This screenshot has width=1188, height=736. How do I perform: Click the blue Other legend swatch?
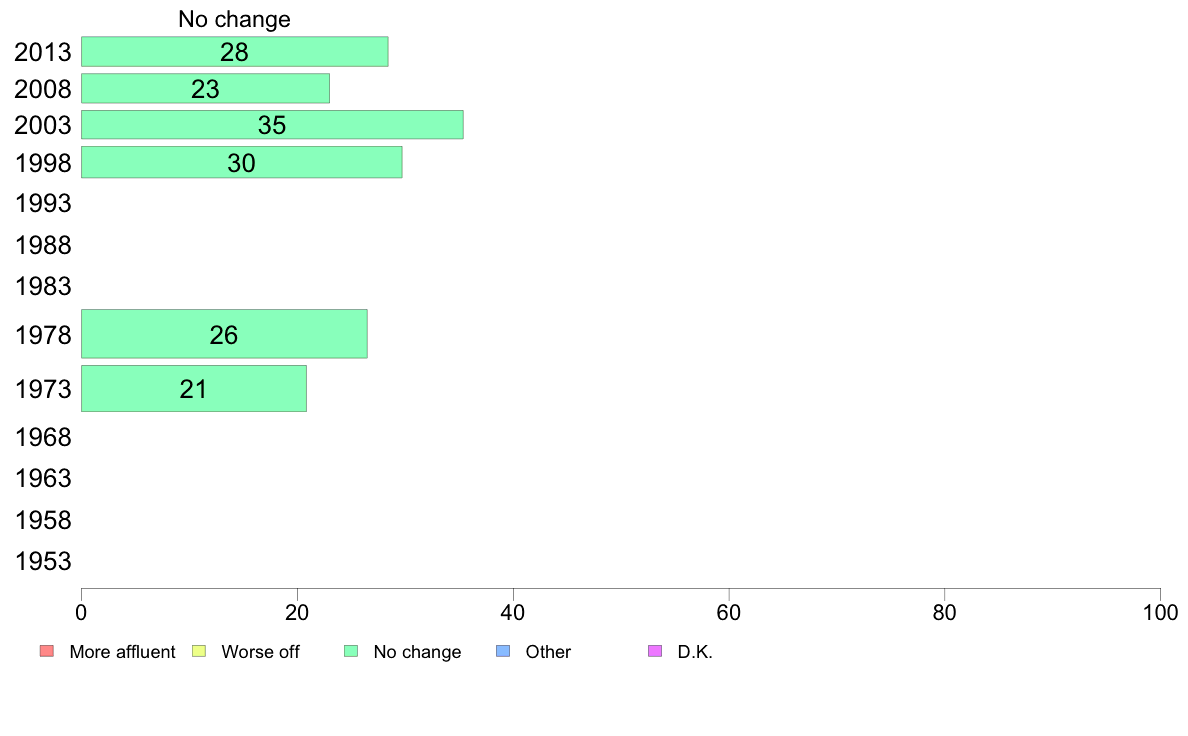point(503,651)
